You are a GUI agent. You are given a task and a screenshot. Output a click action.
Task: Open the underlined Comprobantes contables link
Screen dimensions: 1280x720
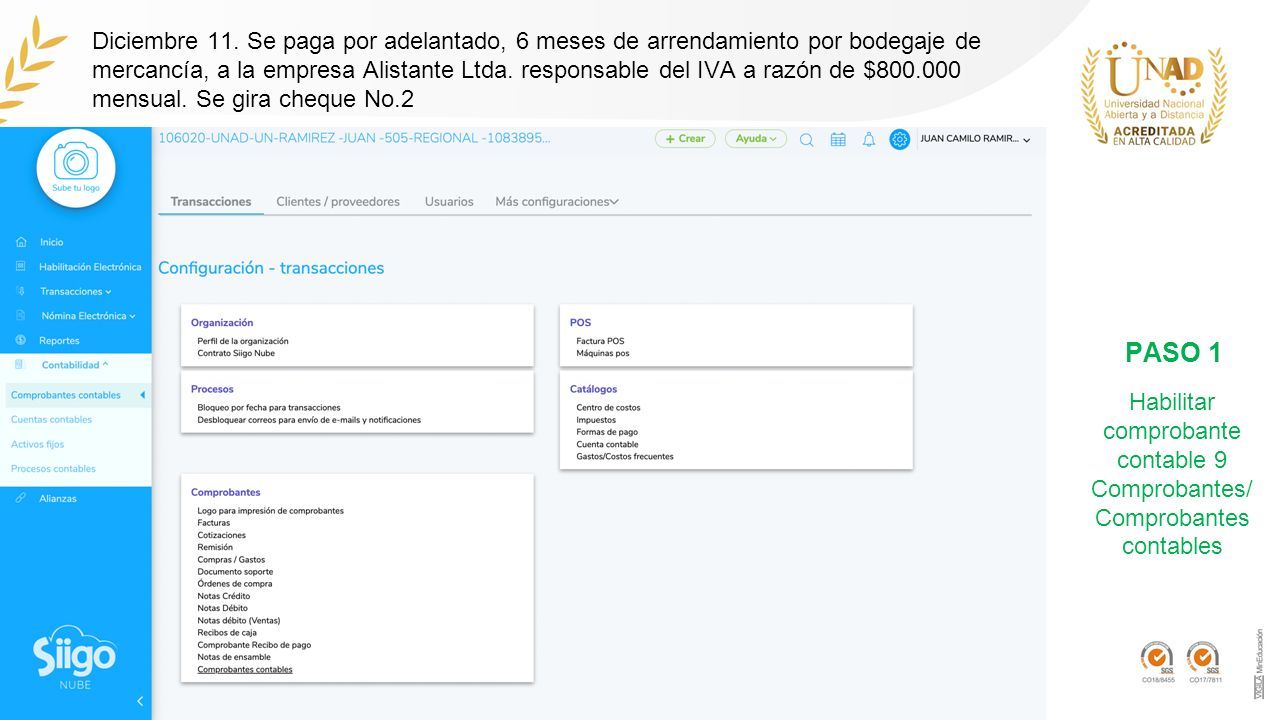pyautogui.click(x=245, y=669)
